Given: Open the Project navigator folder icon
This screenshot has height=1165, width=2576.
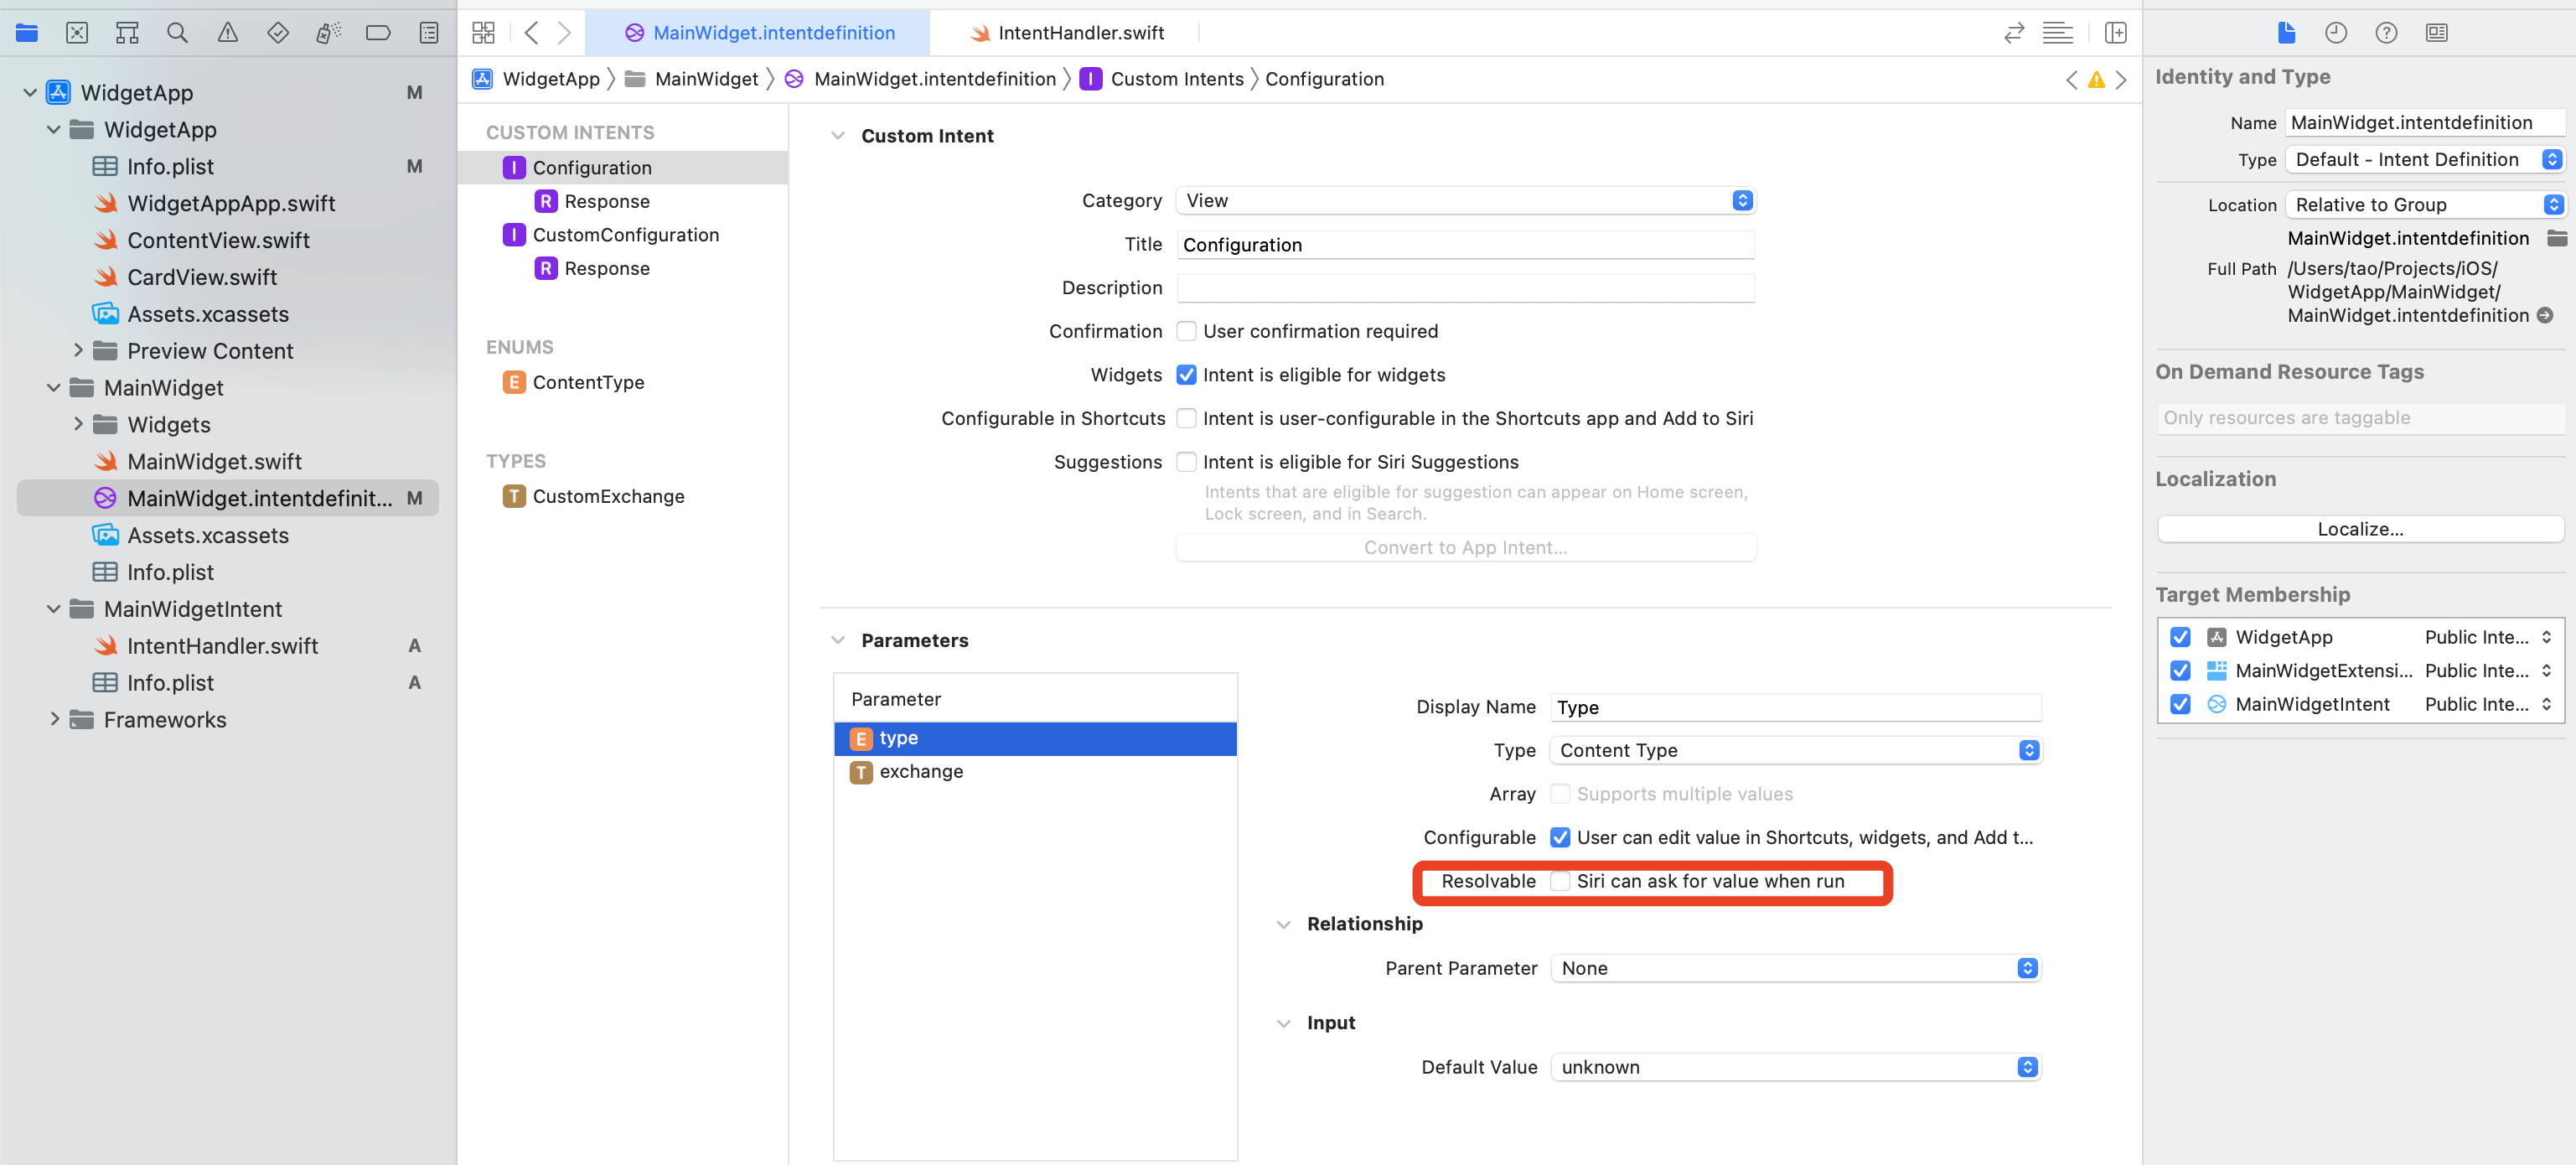Looking at the screenshot, I should tap(27, 33).
